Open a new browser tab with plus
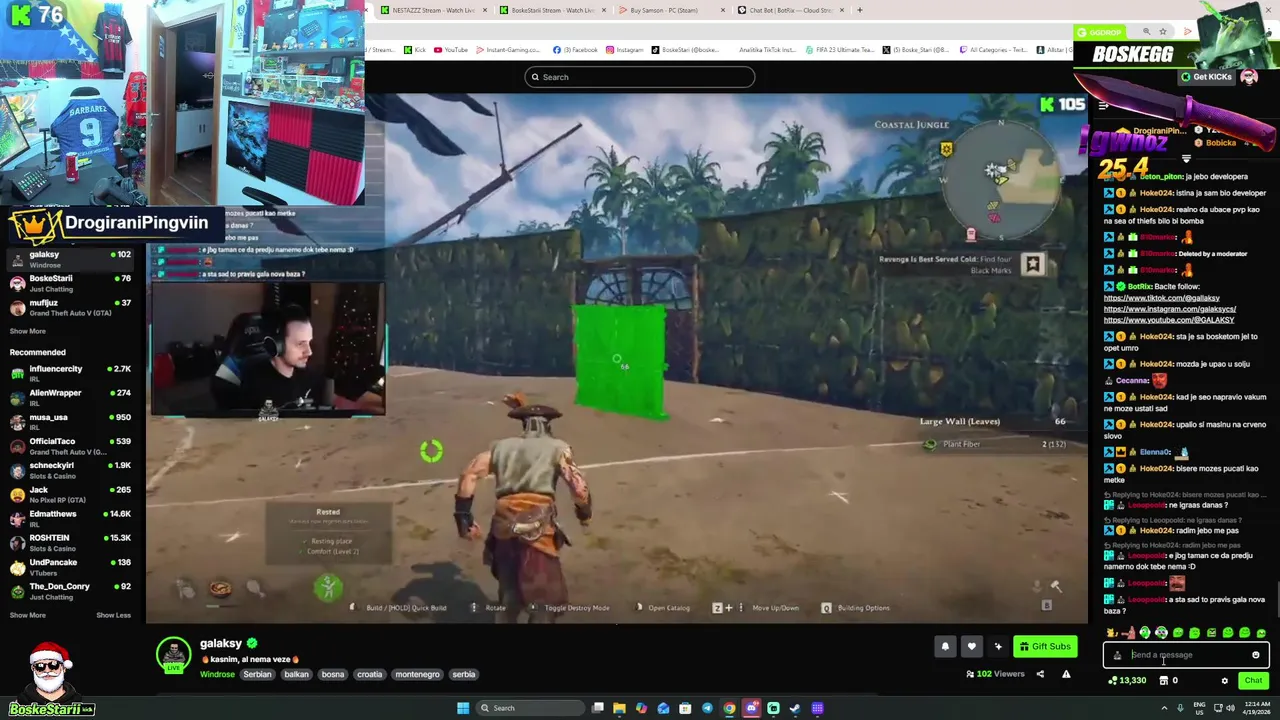This screenshot has height=720, width=1280. tap(859, 10)
